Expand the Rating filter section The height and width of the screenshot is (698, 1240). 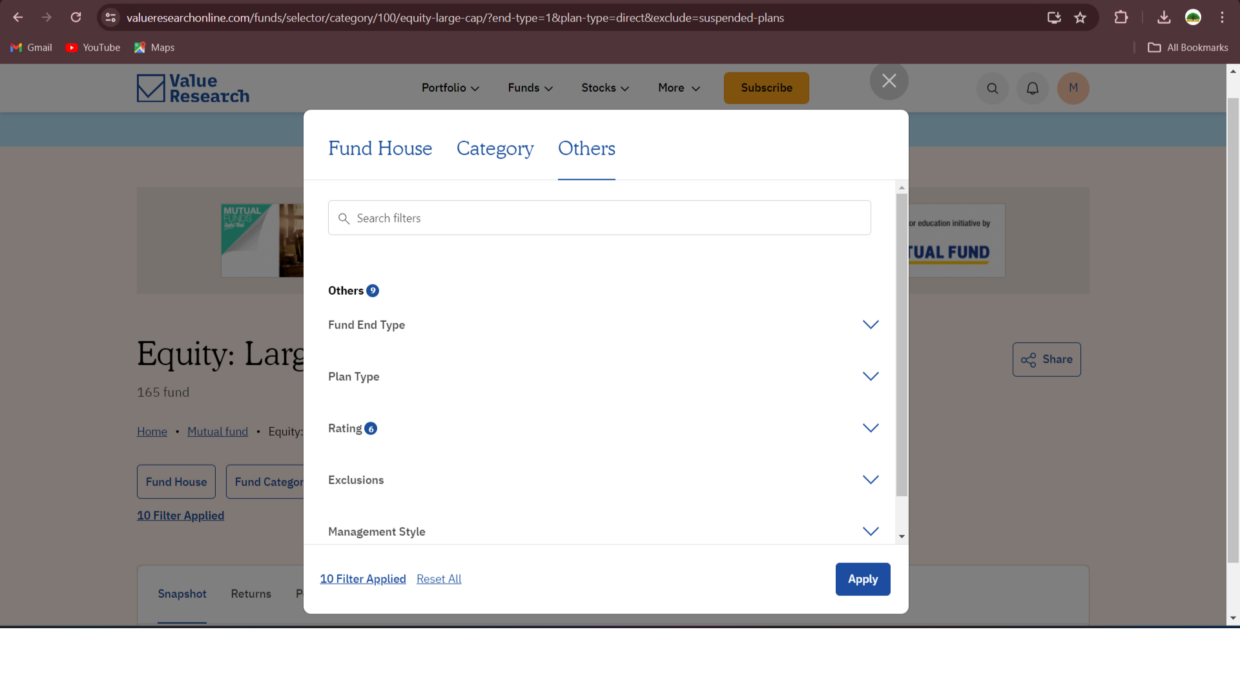[x=870, y=427]
